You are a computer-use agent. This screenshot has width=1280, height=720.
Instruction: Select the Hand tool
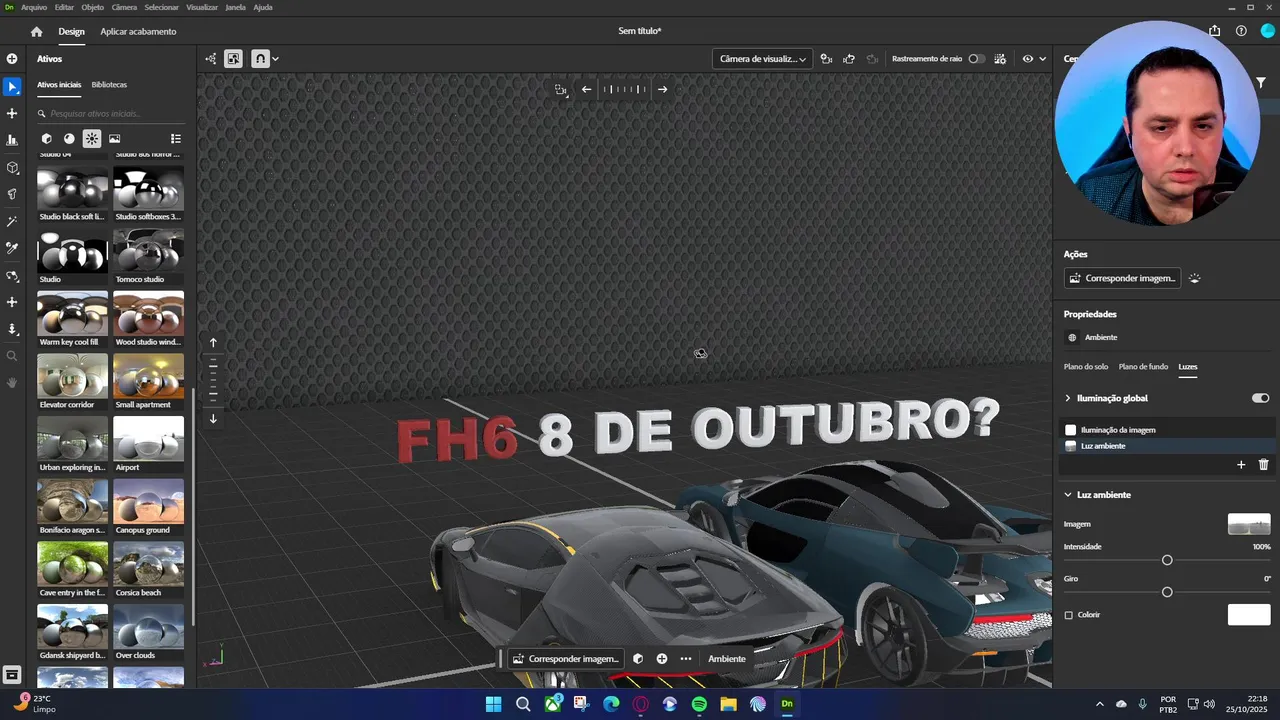coord(12,383)
